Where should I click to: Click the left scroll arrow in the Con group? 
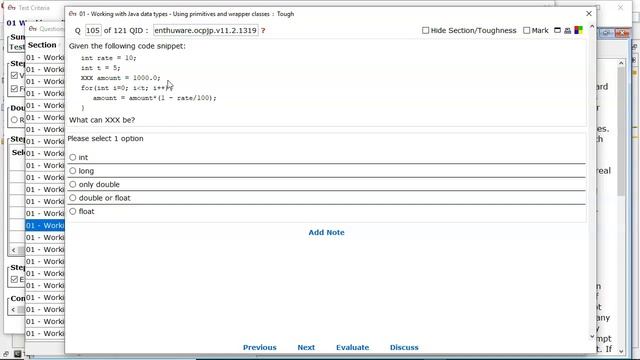pyautogui.click(x=13, y=310)
